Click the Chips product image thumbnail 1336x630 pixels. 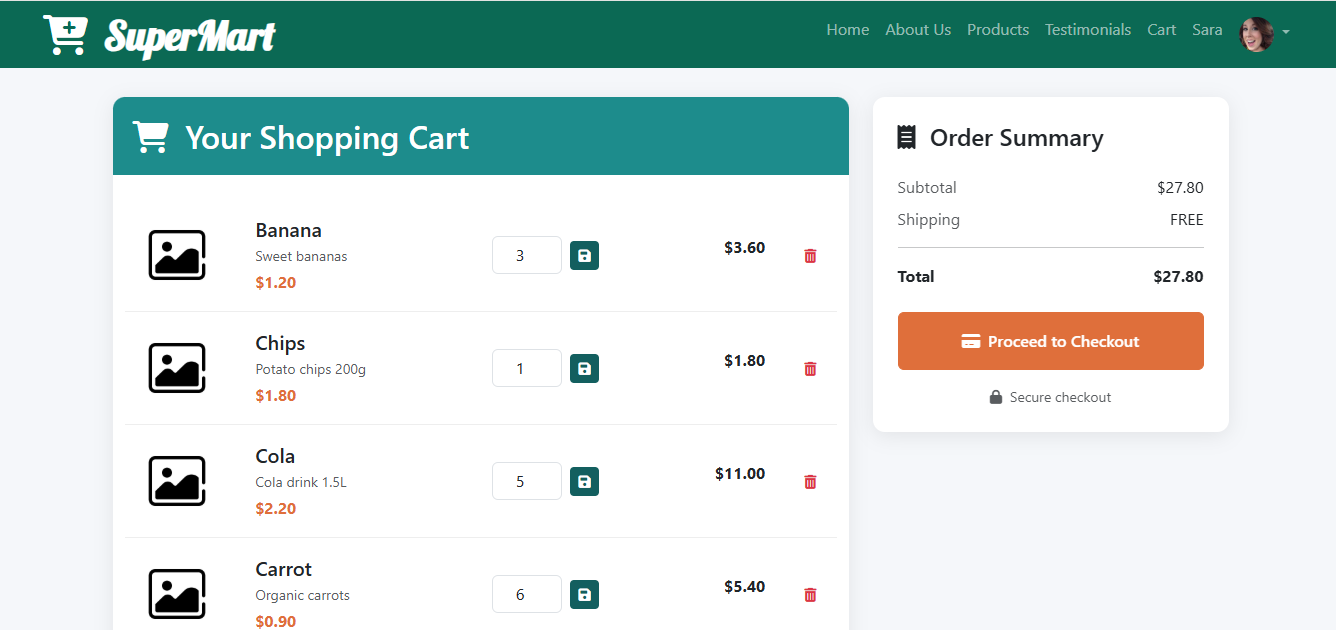point(177,368)
